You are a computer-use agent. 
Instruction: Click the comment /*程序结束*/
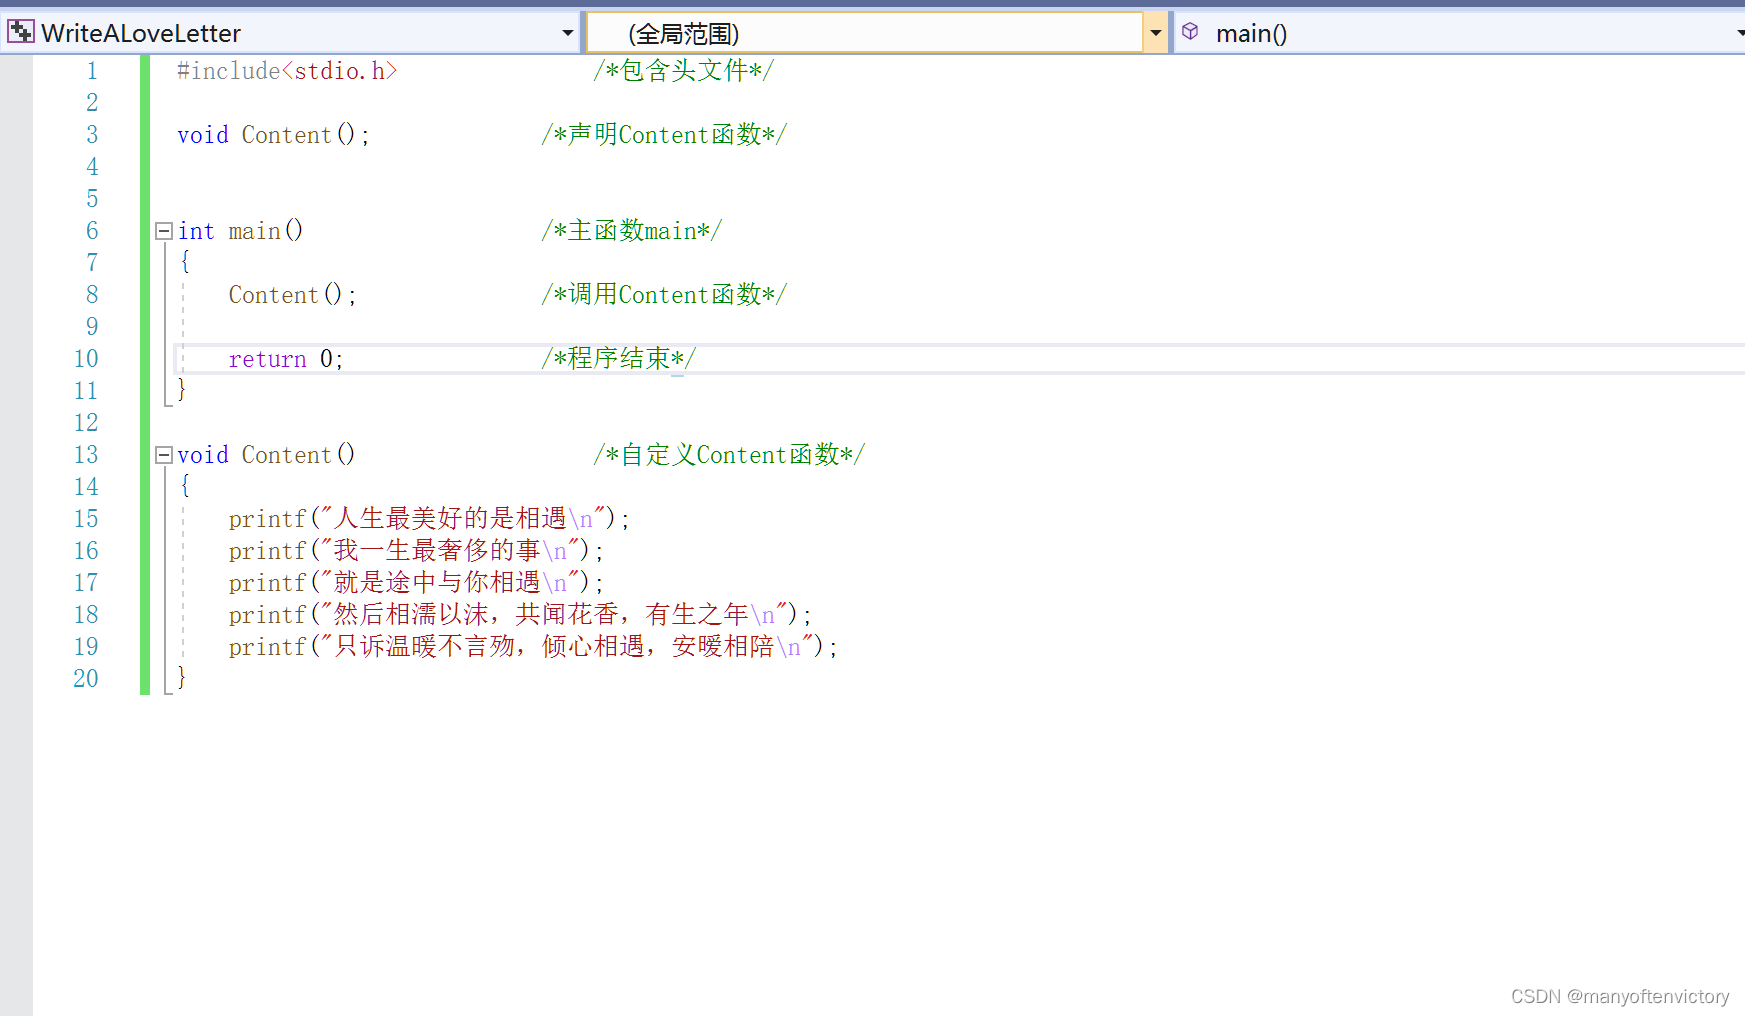pyautogui.click(x=618, y=359)
